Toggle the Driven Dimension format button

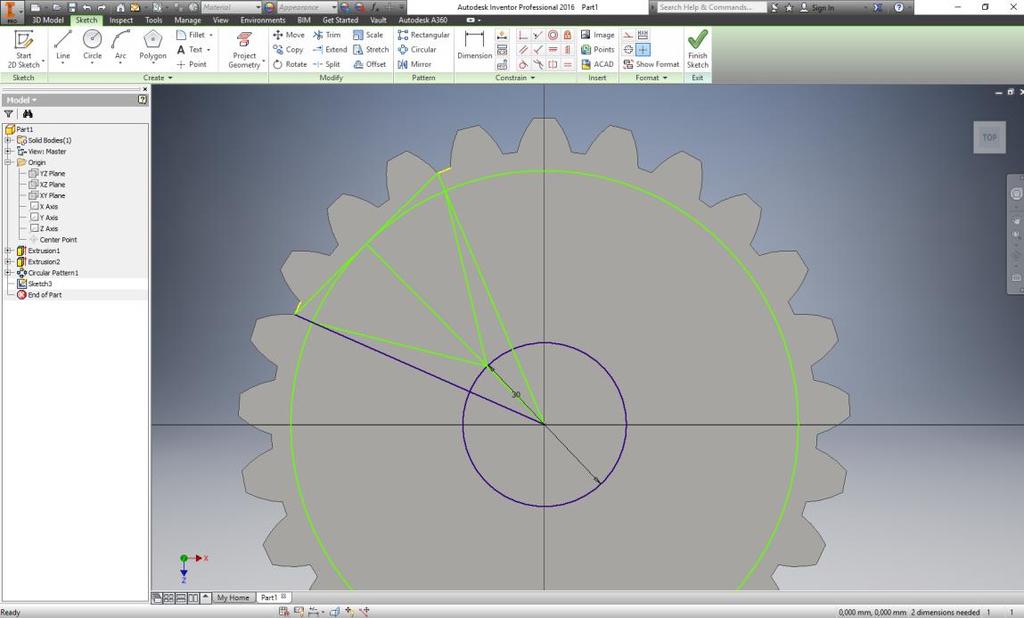tap(643, 35)
